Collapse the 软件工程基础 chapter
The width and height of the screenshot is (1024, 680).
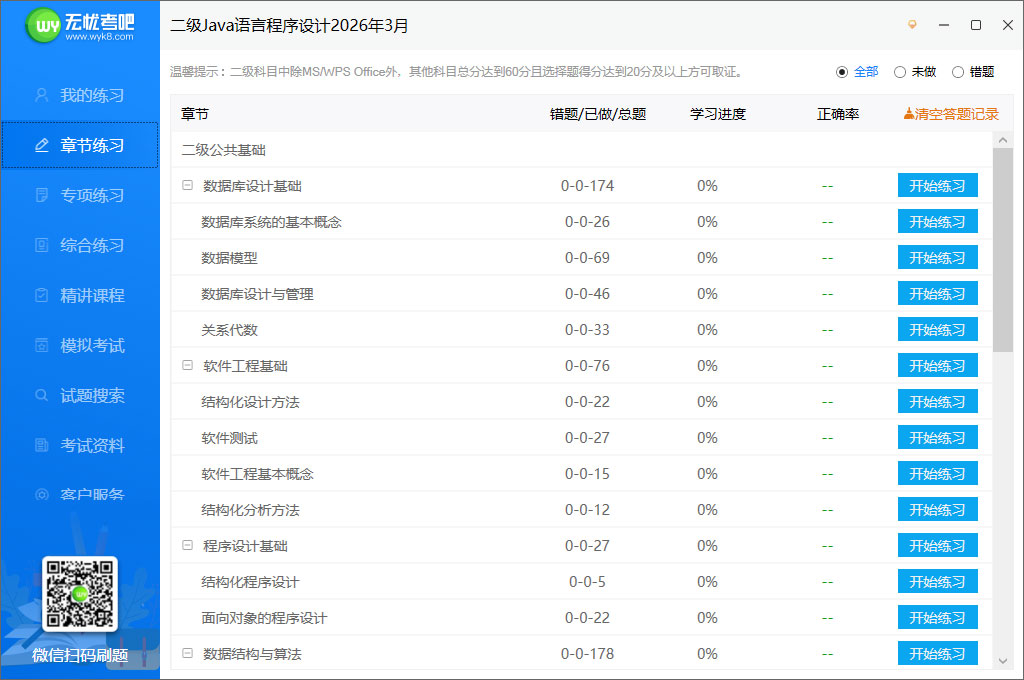(x=187, y=365)
